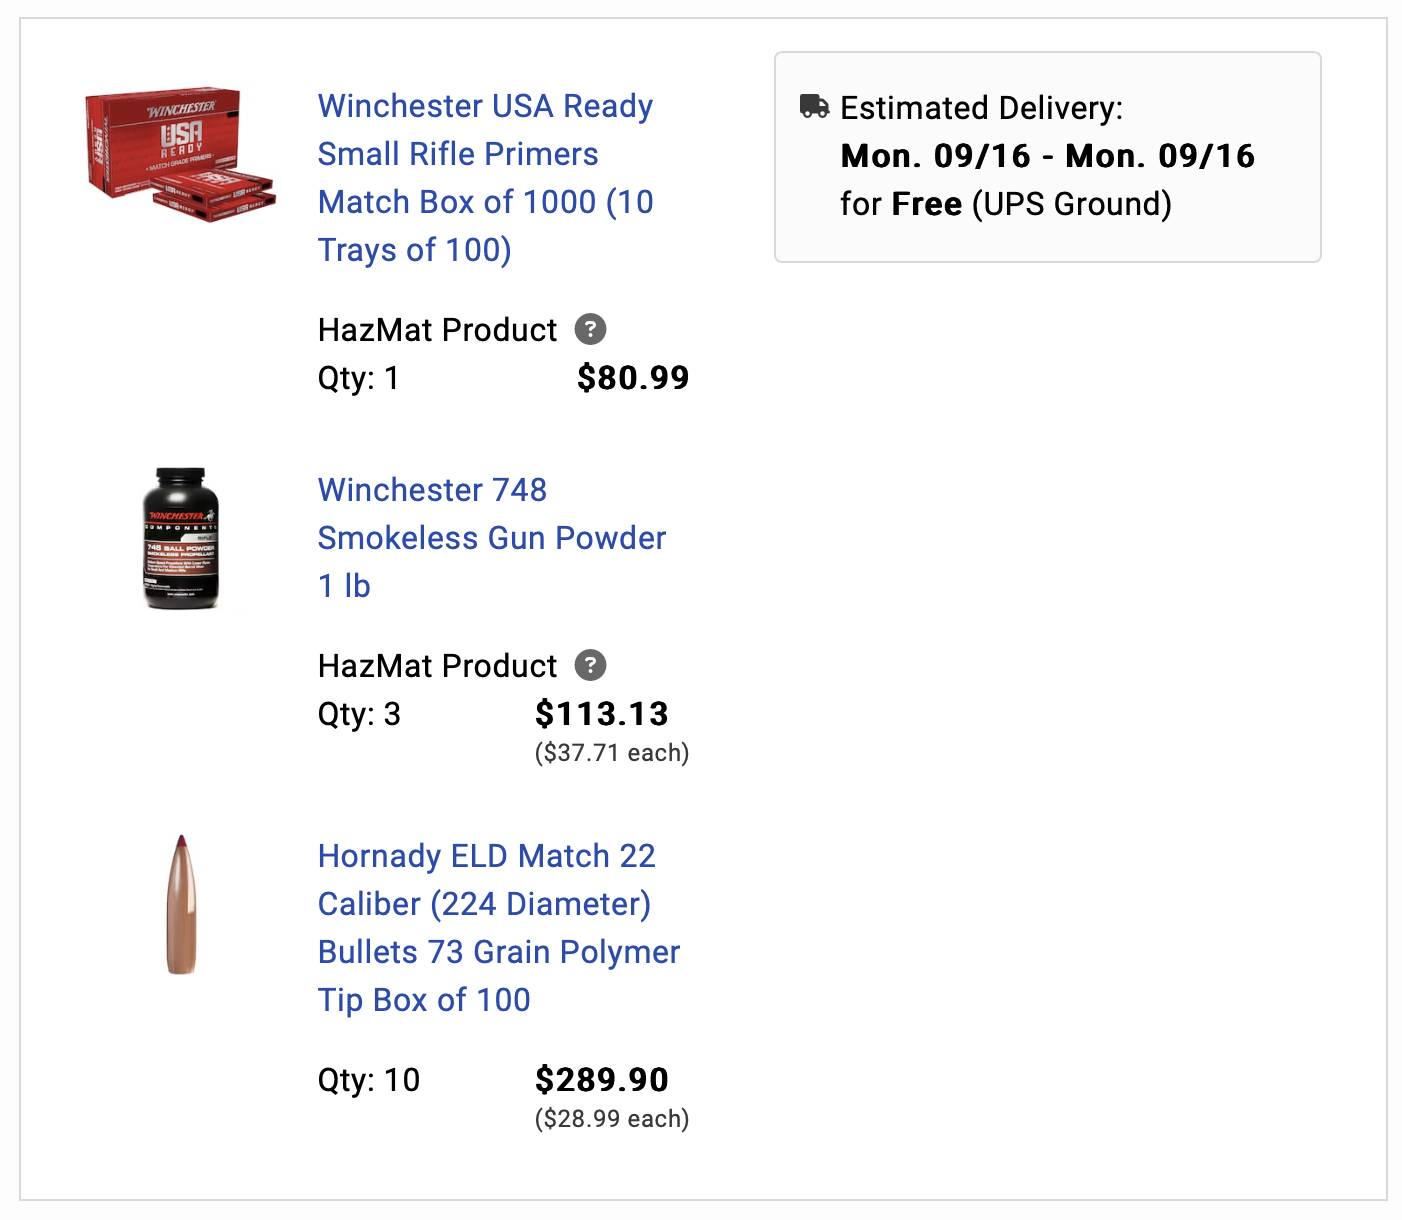Click the $289.90 bullets price

[x=601, y=1080]
